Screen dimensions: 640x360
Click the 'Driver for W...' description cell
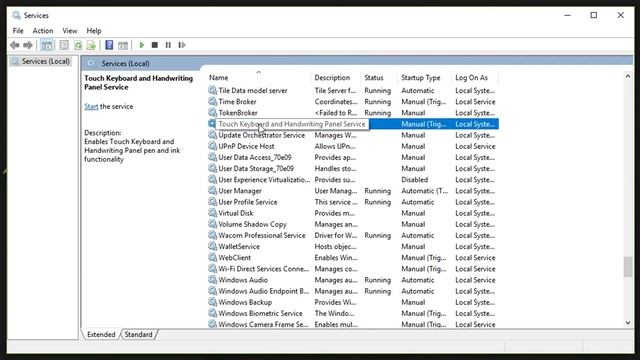click(336, 235)
